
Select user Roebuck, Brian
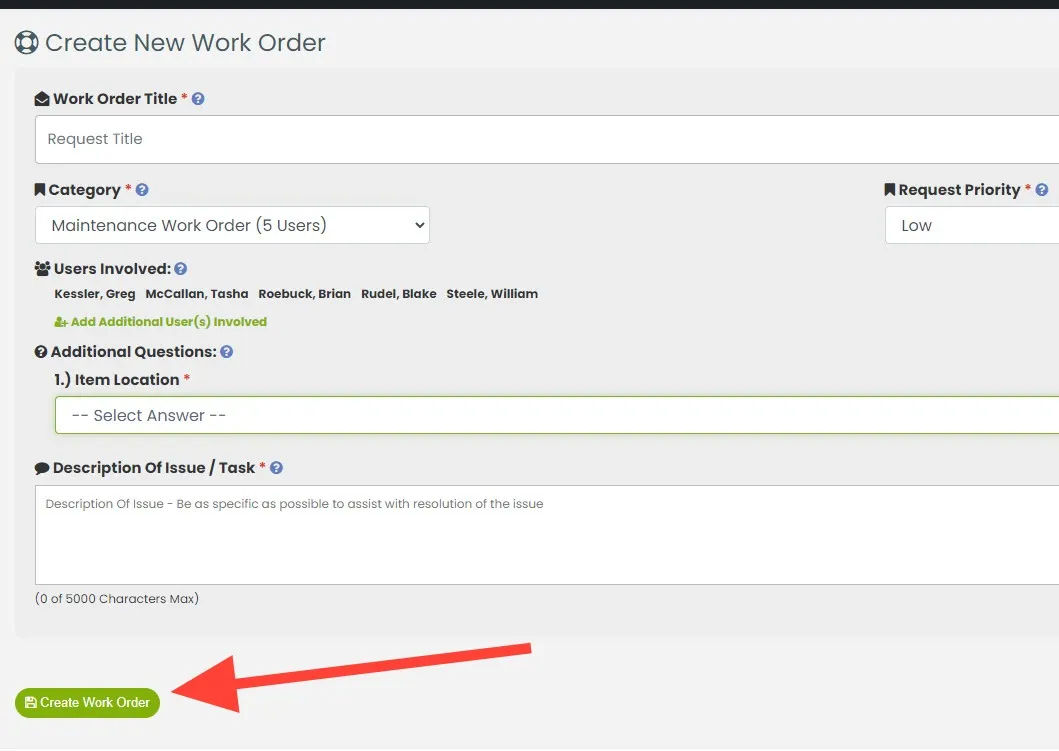click(305, 294)
